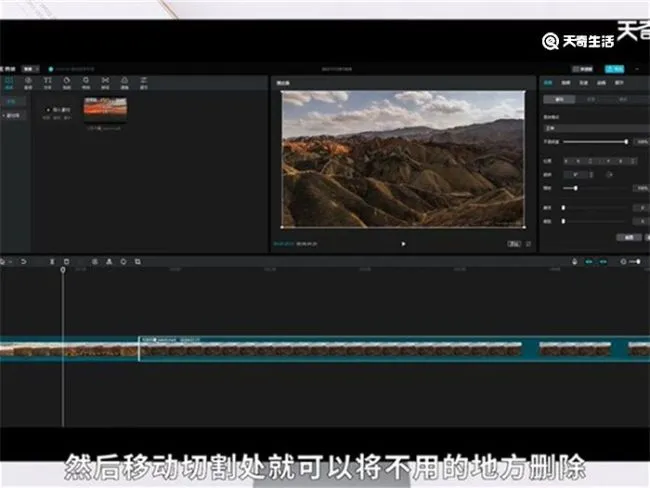Viewport: 650px width, 488px height.
Task: Open the Blend Mode dropdown
Action: [597, 128]
